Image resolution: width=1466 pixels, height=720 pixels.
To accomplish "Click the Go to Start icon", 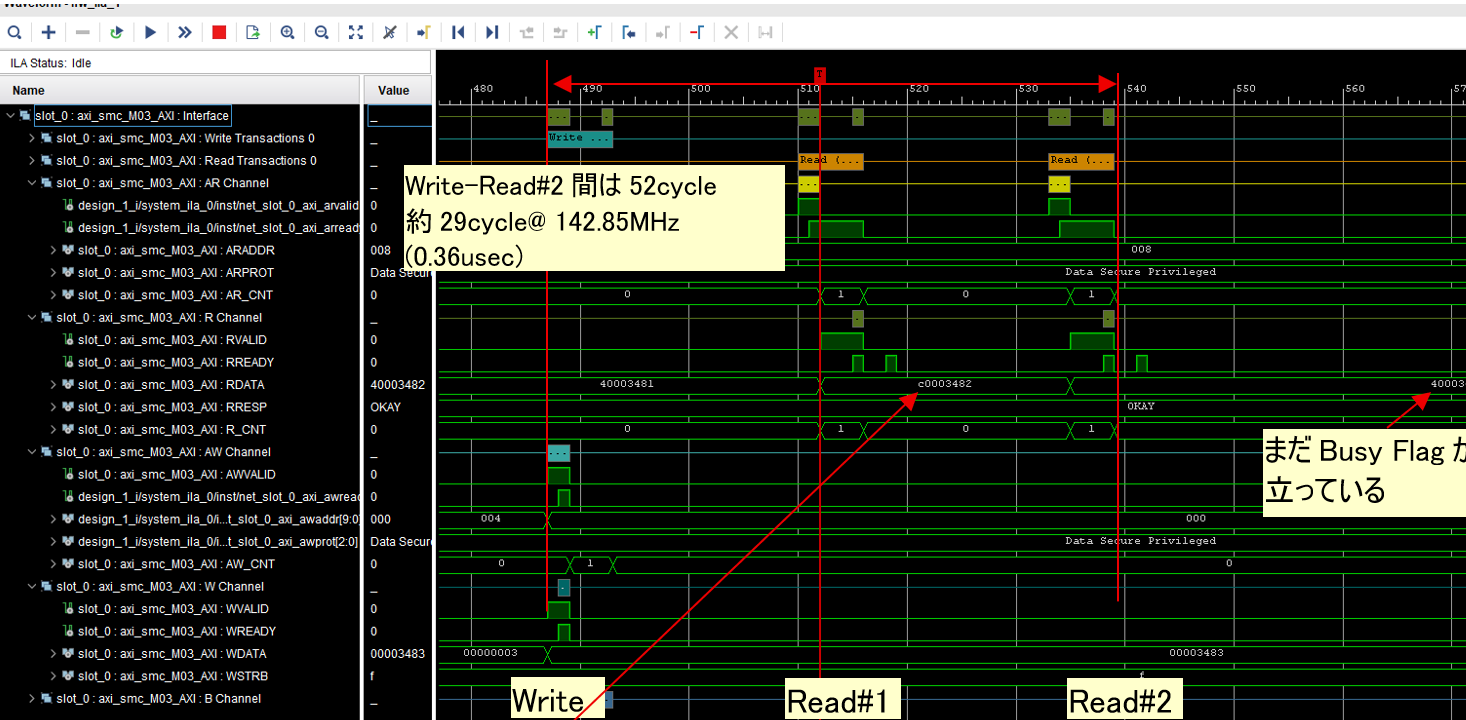I will point(458,32).
